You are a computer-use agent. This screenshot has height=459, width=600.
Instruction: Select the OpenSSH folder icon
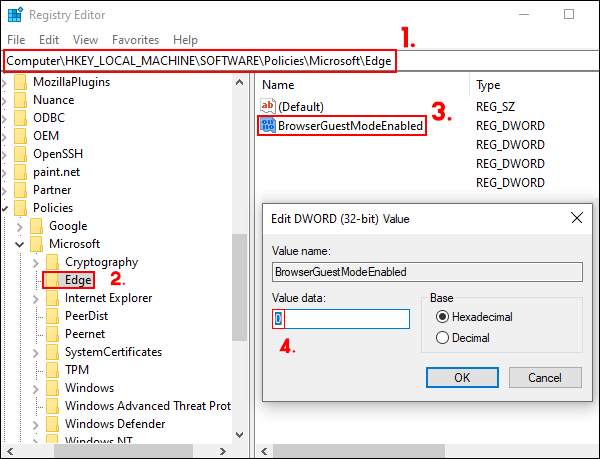tap(21, 154)
